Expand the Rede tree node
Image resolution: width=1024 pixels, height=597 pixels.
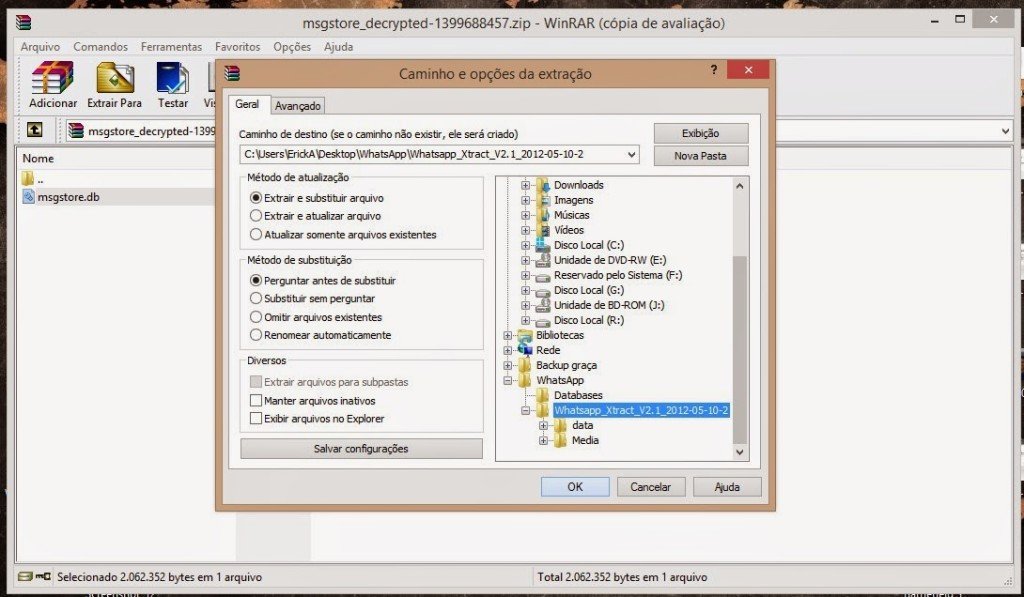(507, 350)
